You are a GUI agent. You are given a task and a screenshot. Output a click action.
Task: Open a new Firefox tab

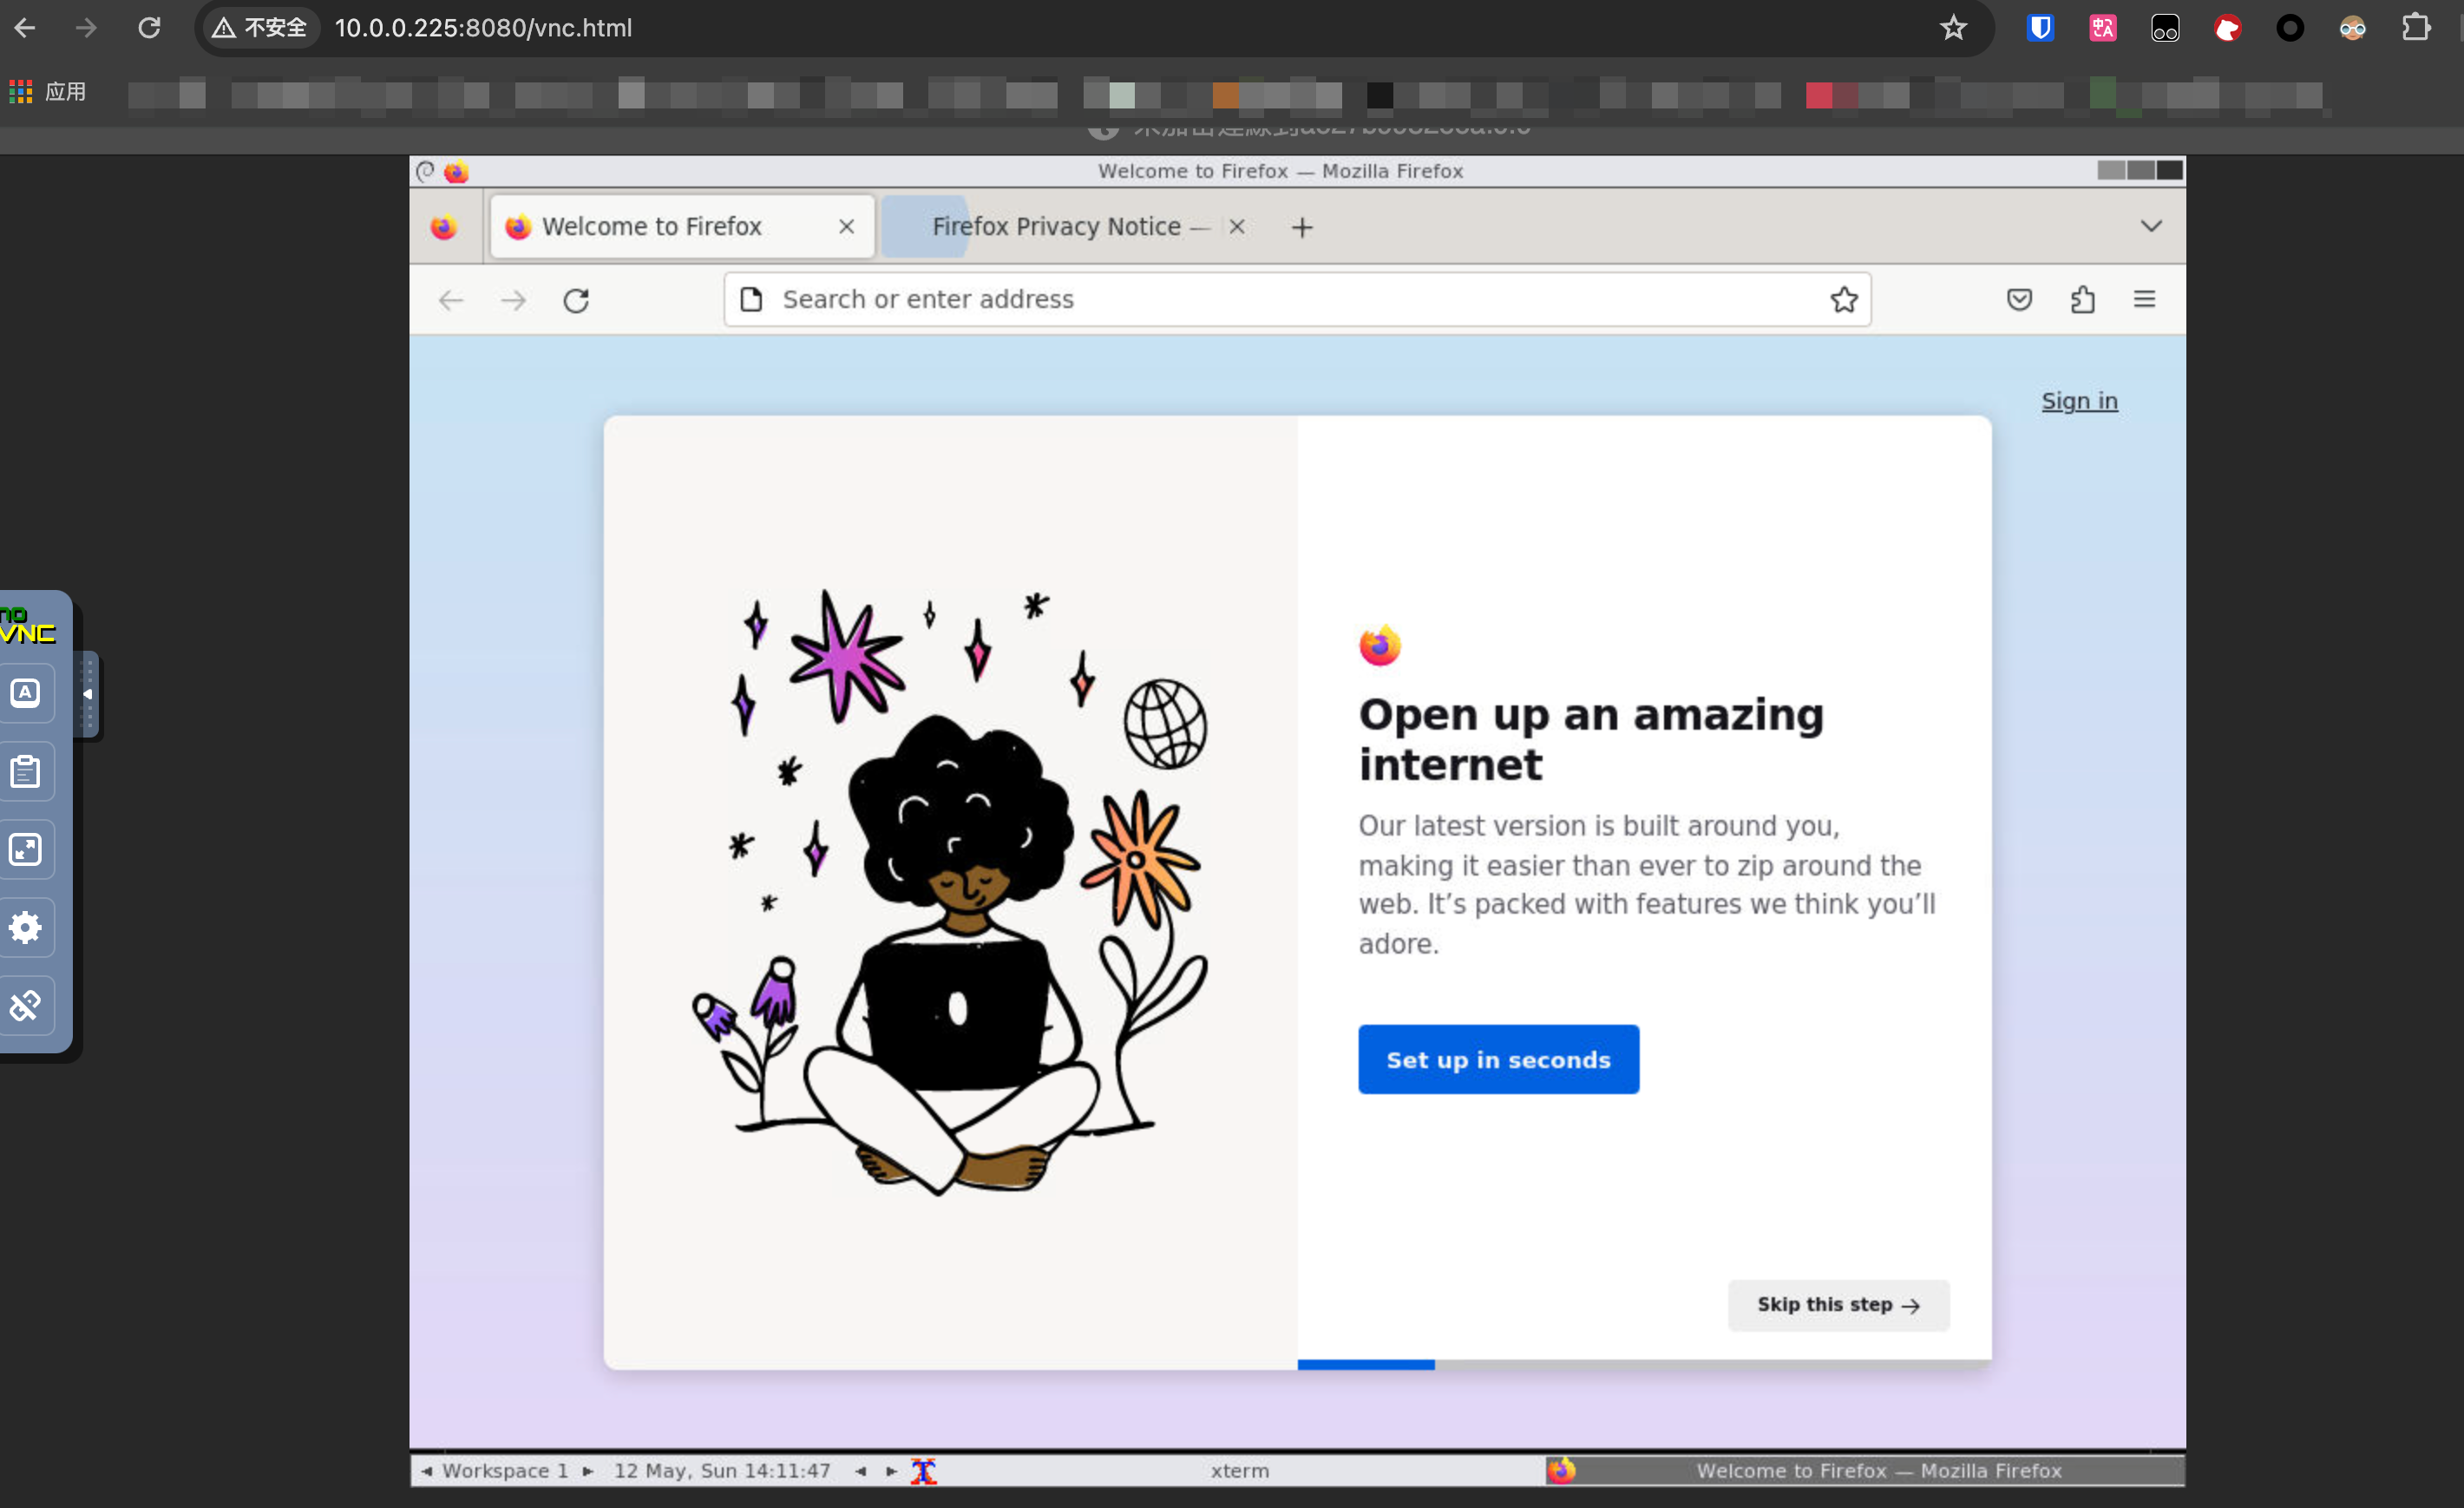[1301, 228]
